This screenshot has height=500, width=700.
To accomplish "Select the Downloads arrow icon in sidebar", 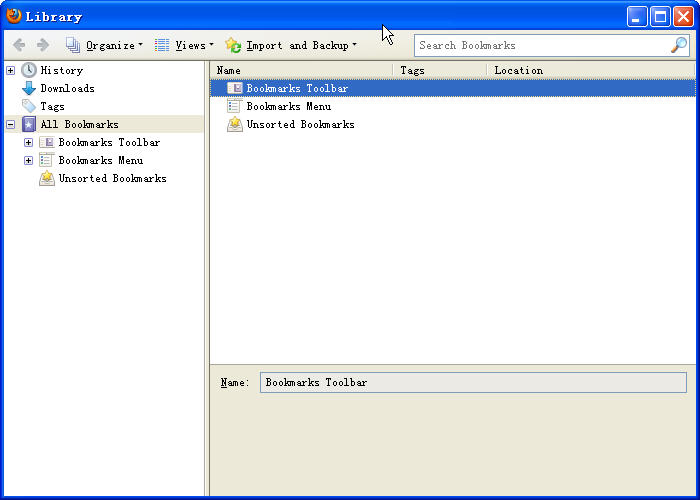I will pos(29,88).
